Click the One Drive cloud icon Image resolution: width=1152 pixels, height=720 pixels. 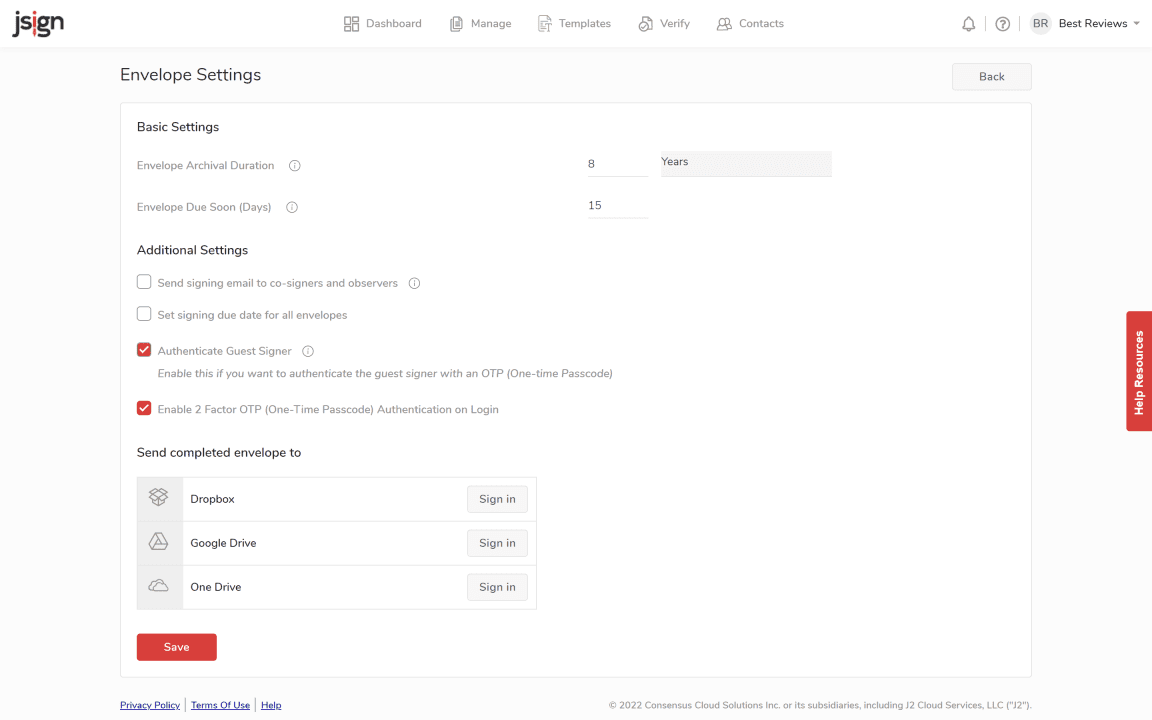tap(159, 586)
